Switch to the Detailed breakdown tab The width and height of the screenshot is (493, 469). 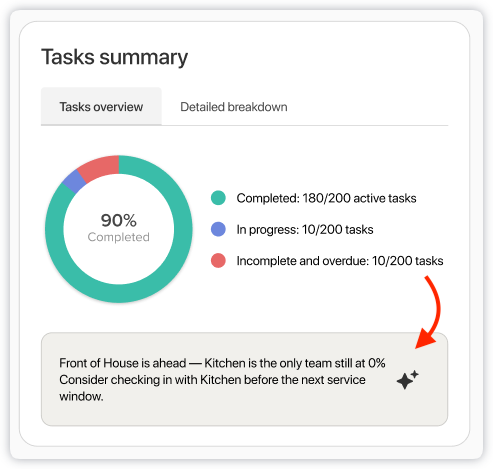coord(234,107)
